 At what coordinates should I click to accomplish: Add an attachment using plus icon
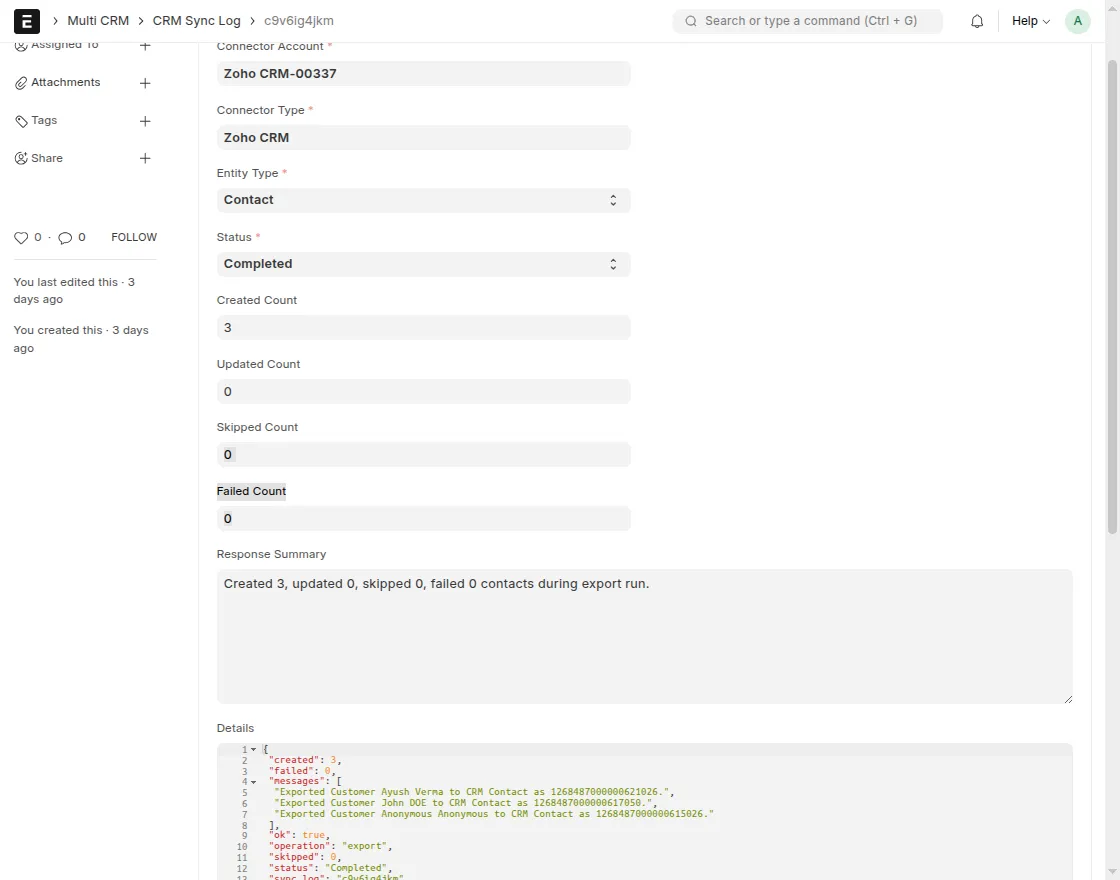[145, 83]
